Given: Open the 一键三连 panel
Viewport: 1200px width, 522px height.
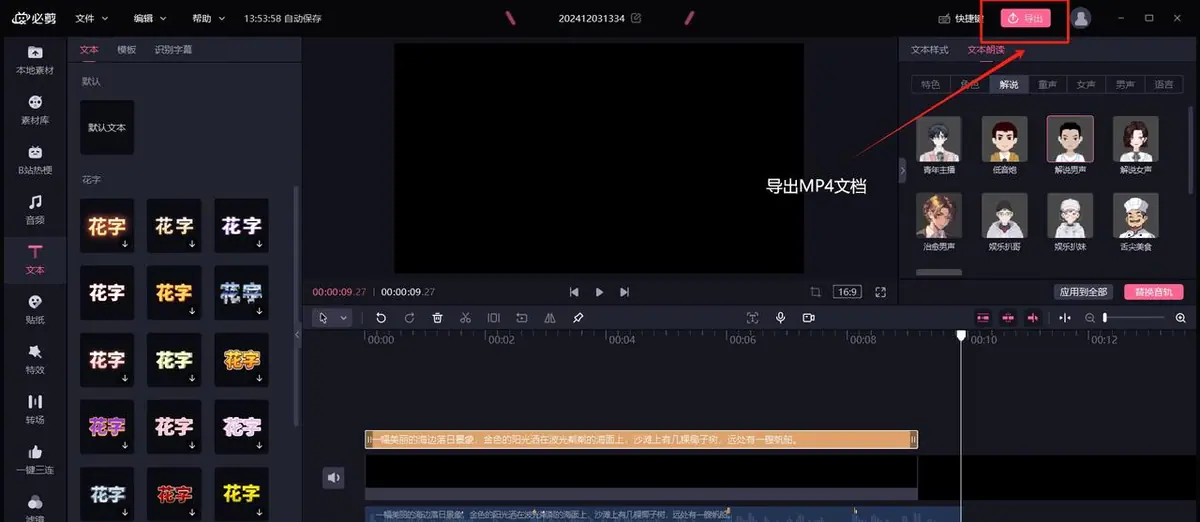Looking at the screenshot, I should pos(35,459).
